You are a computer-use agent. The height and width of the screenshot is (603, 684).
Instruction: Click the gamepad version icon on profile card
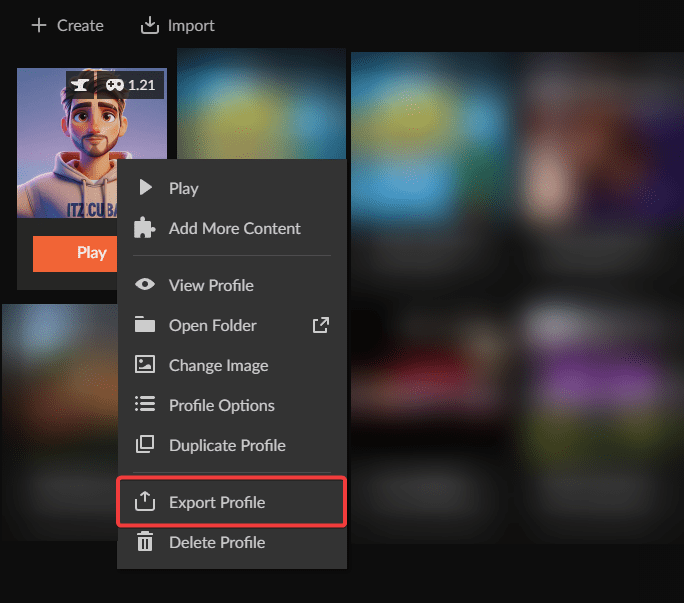(114, 85)
